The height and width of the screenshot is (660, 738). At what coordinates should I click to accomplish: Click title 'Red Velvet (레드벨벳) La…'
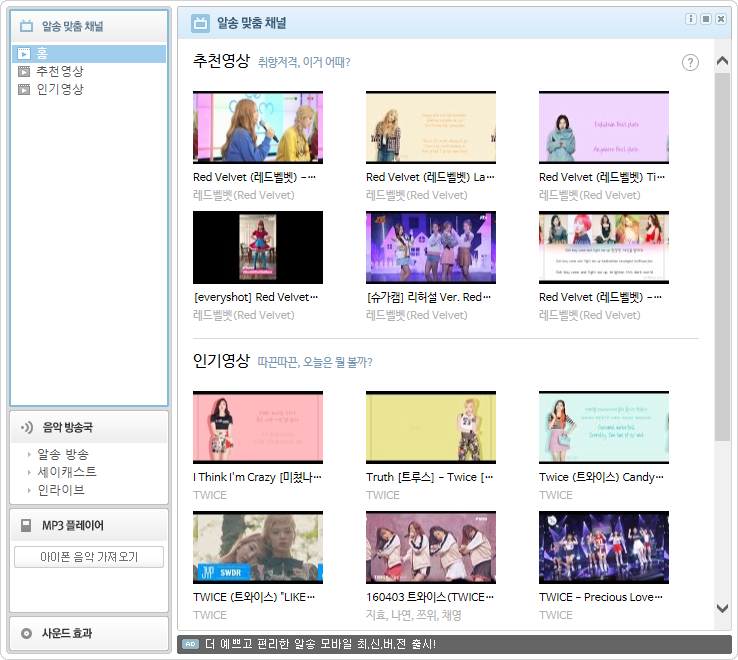(x=430, y=177)
